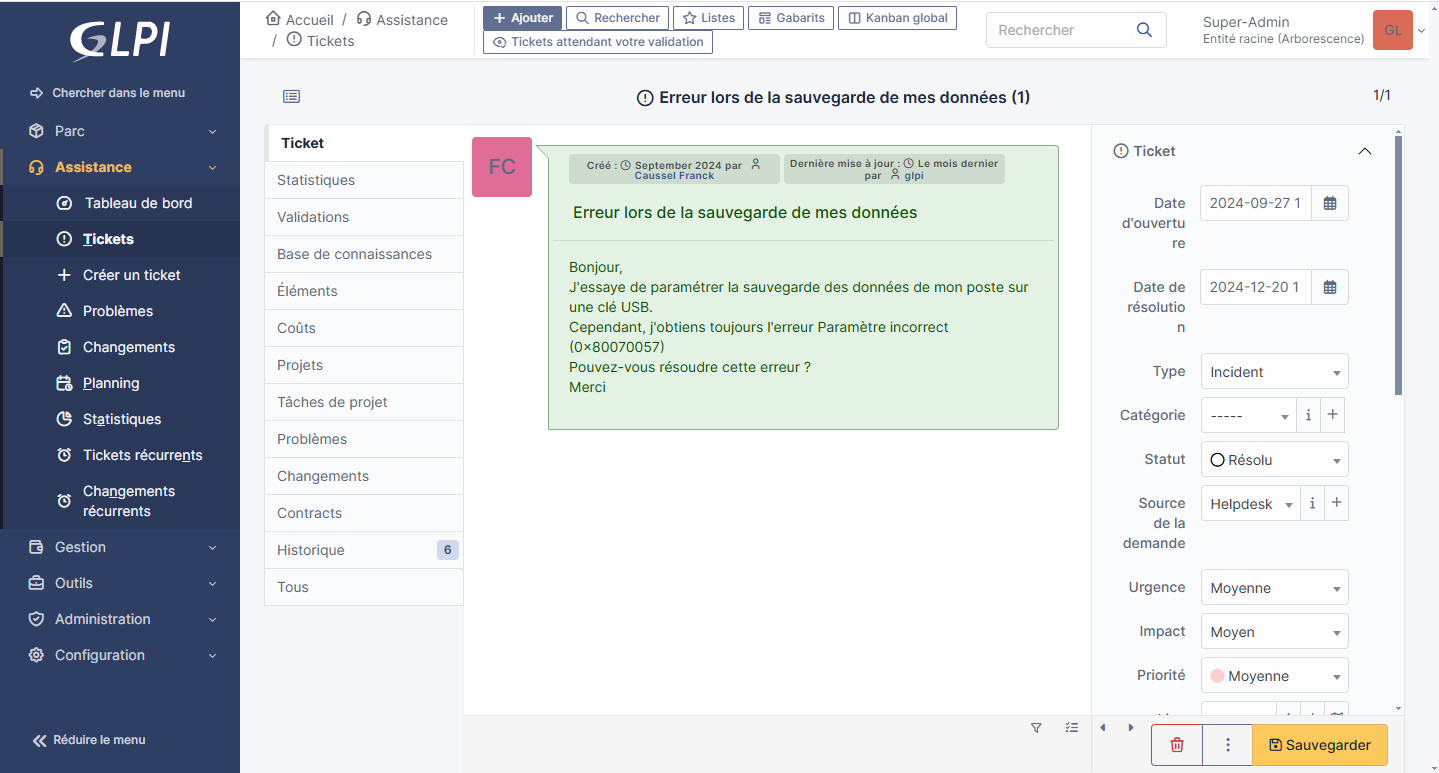
Task: Click the red trash delete icon
Action: coord(1177,745)
